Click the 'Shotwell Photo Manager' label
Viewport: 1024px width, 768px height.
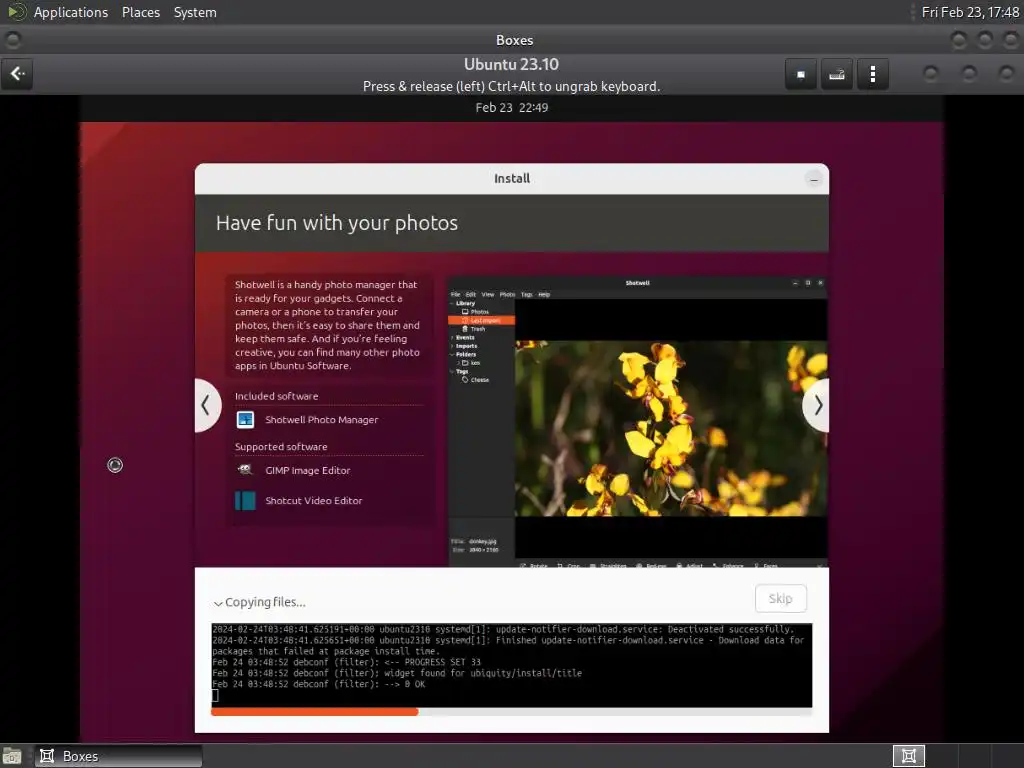point(321,419)
